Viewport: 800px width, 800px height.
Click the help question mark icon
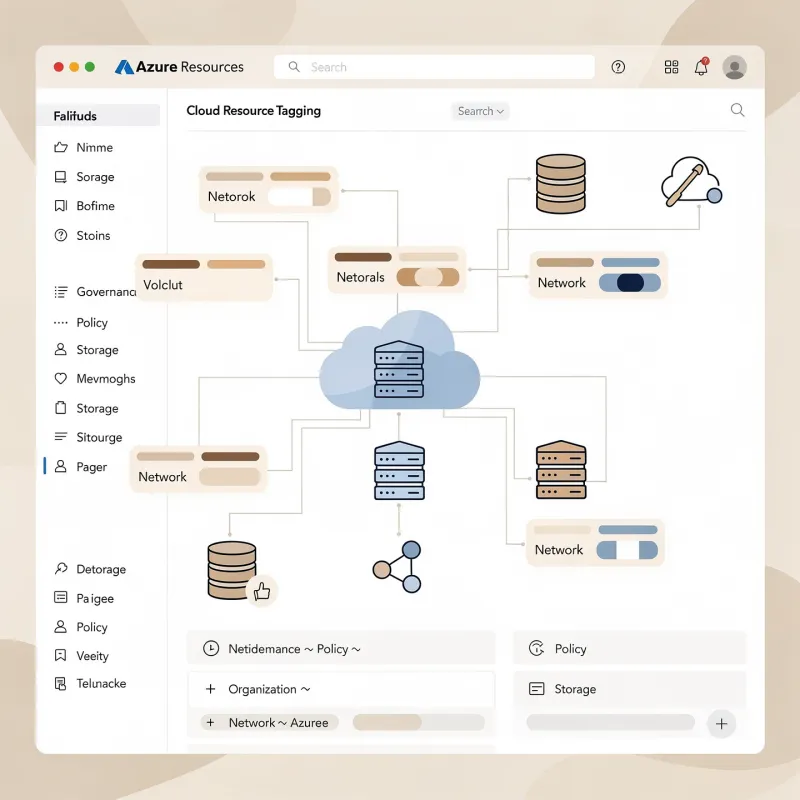click(x=618, y=67)
